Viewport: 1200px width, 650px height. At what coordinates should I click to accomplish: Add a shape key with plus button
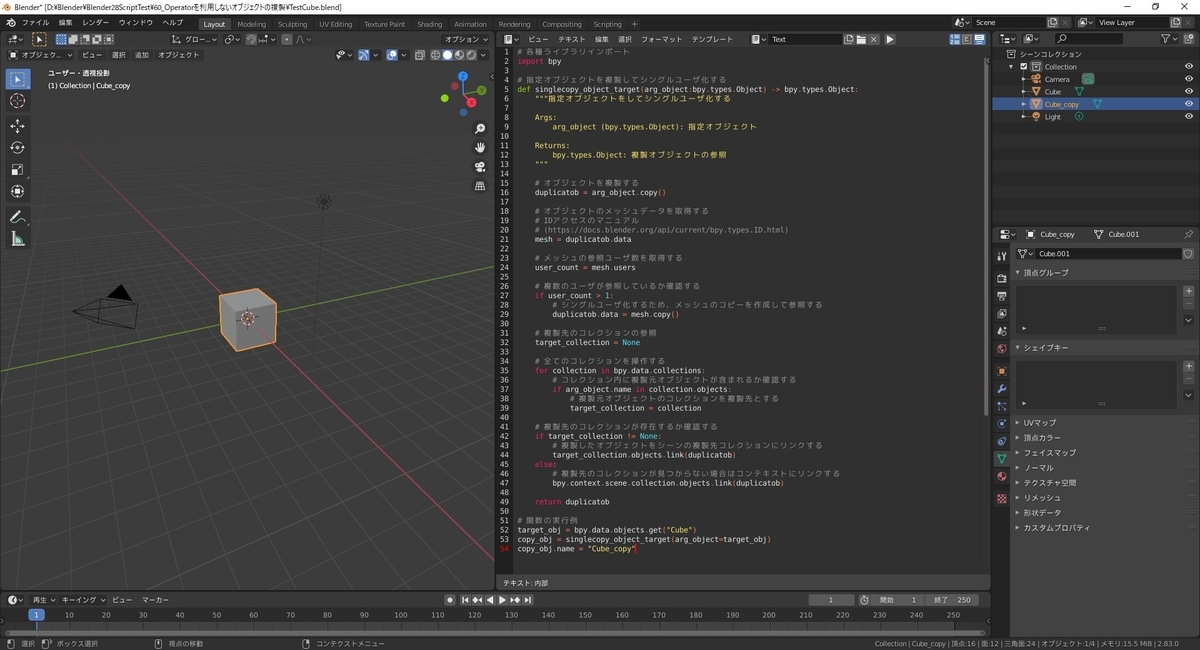1188,367
